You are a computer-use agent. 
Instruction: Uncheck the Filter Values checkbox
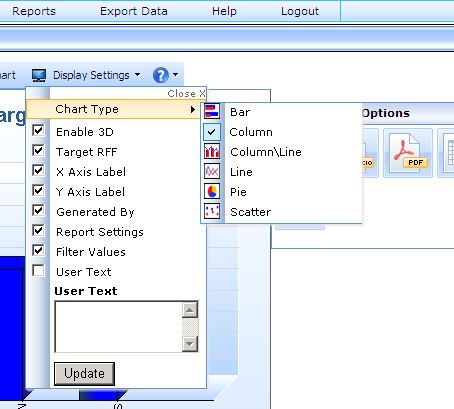coord(38,250)
